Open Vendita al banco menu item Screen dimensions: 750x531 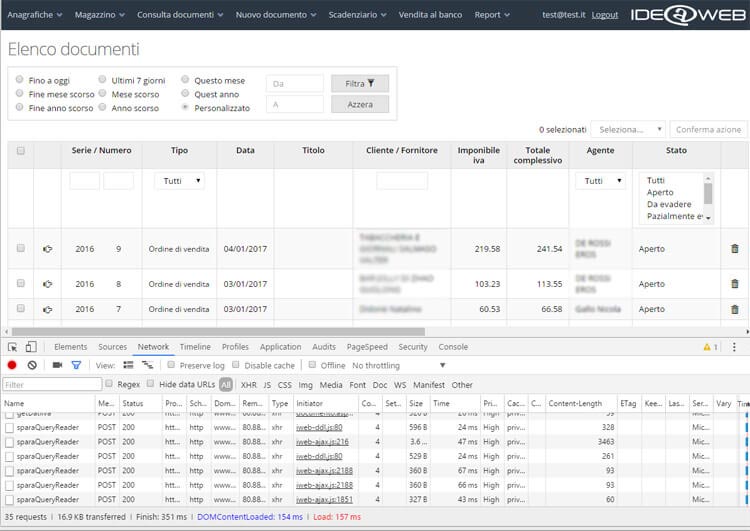click(430, 15)
